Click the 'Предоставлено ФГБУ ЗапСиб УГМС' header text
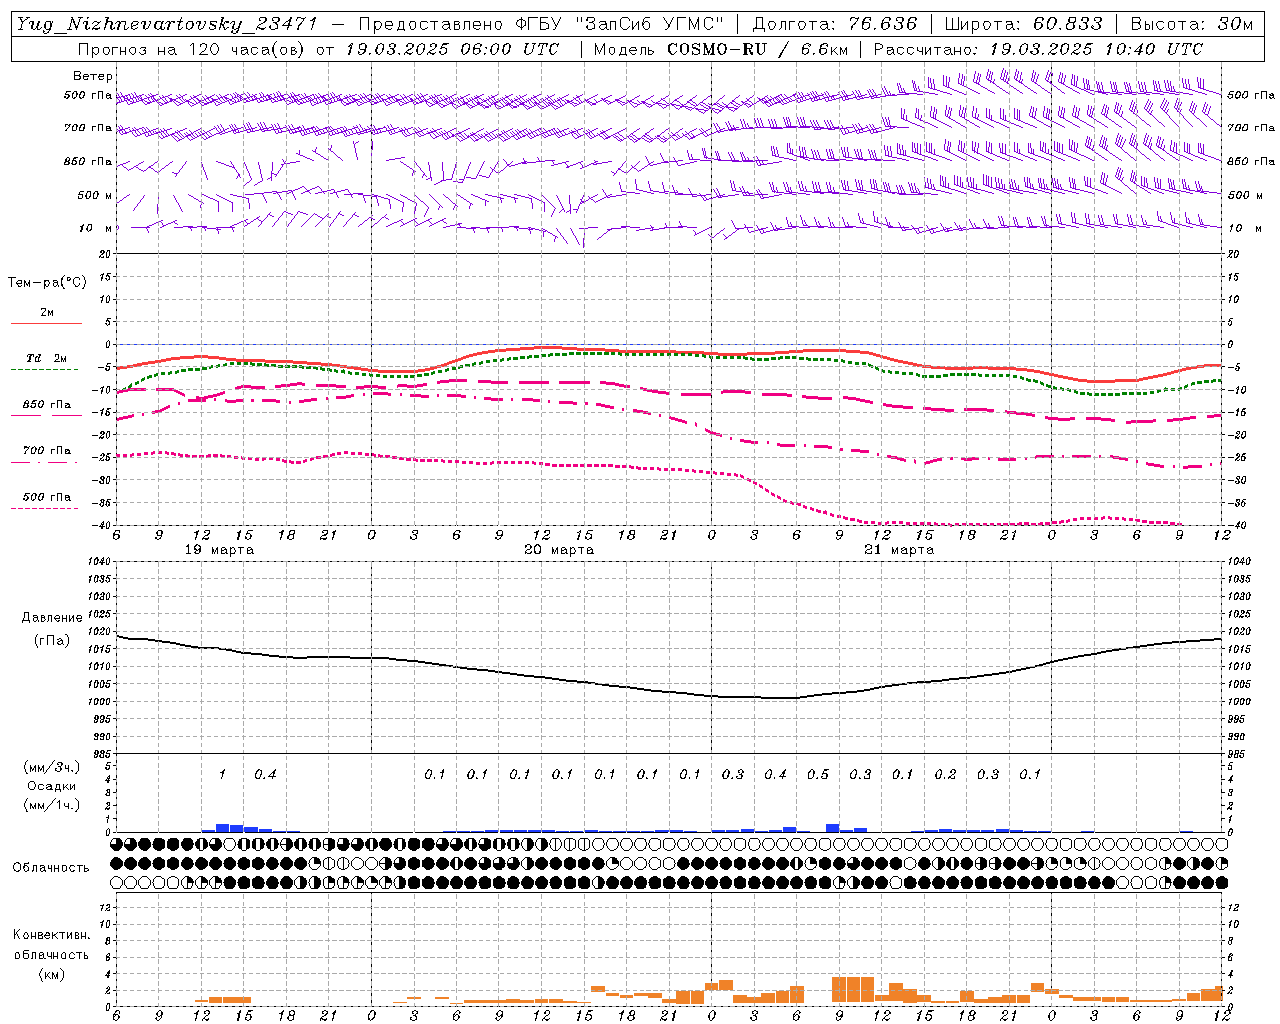The image size is (1280, 1024). click(541, 24)
